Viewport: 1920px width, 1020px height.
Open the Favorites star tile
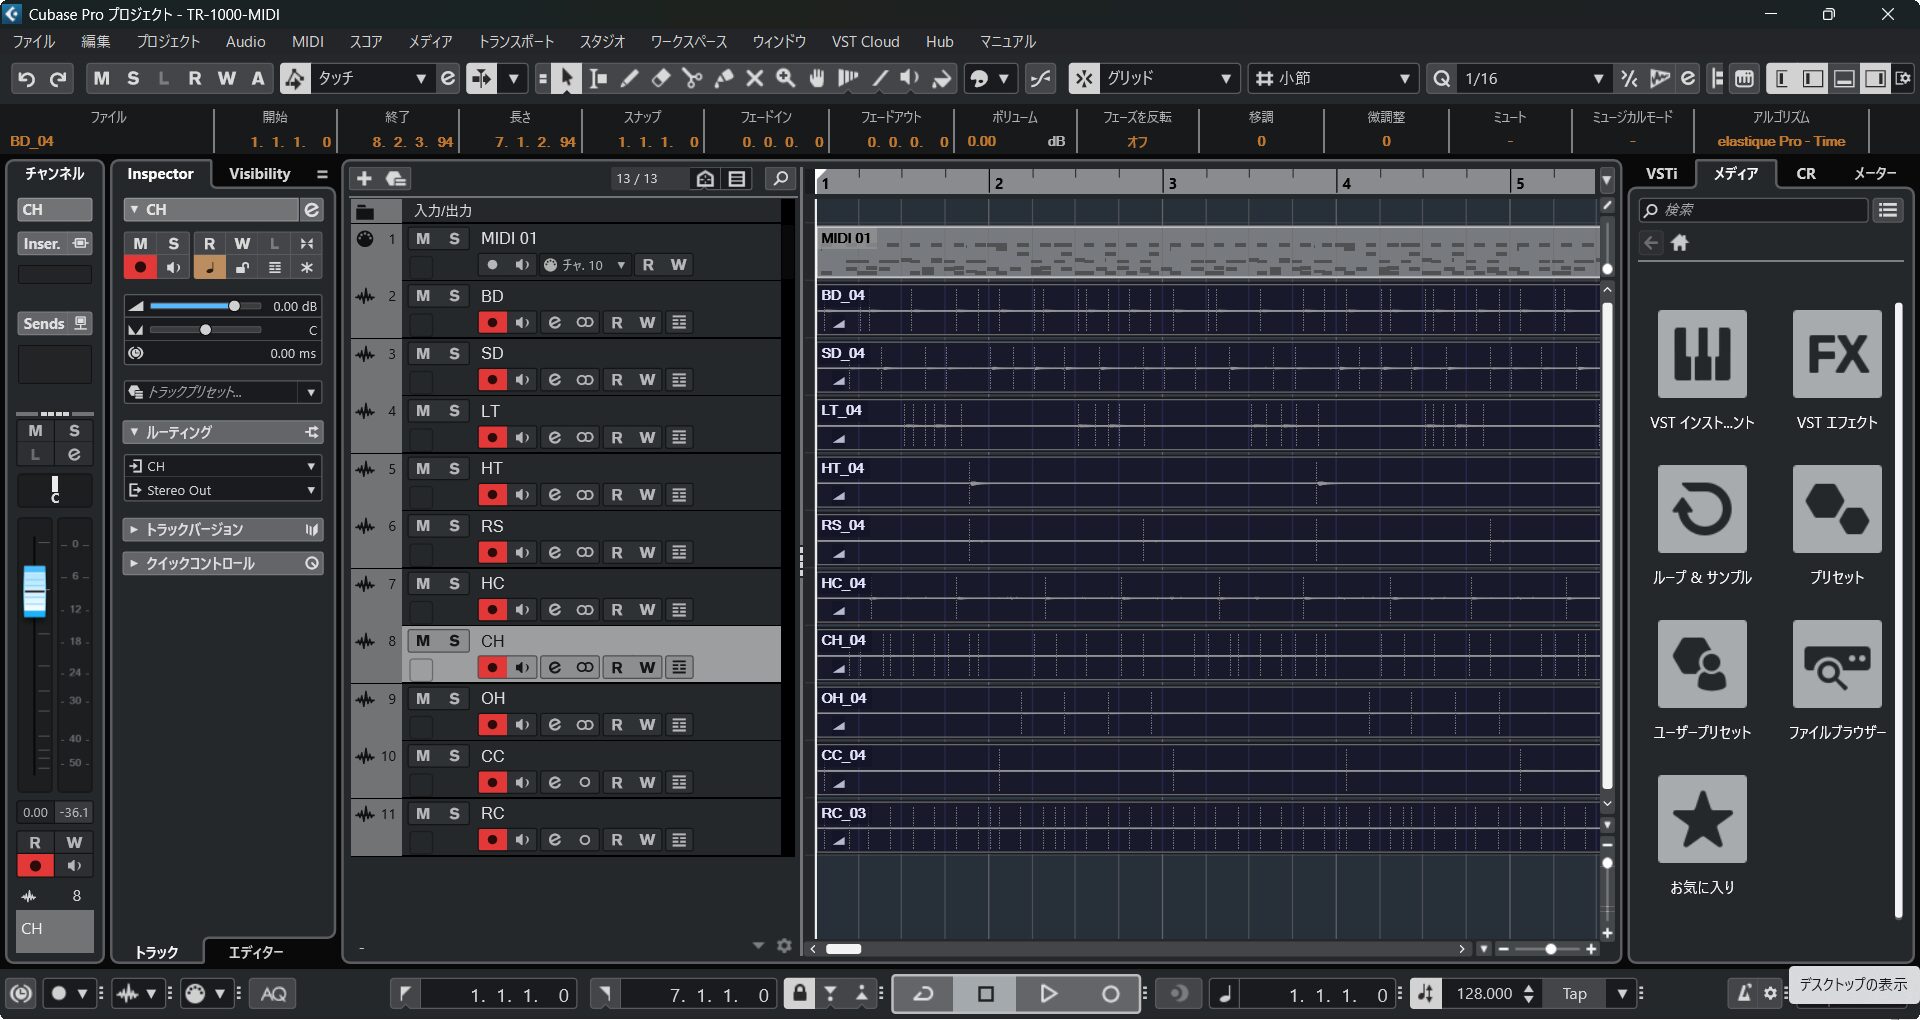(x=1701, y=820)
